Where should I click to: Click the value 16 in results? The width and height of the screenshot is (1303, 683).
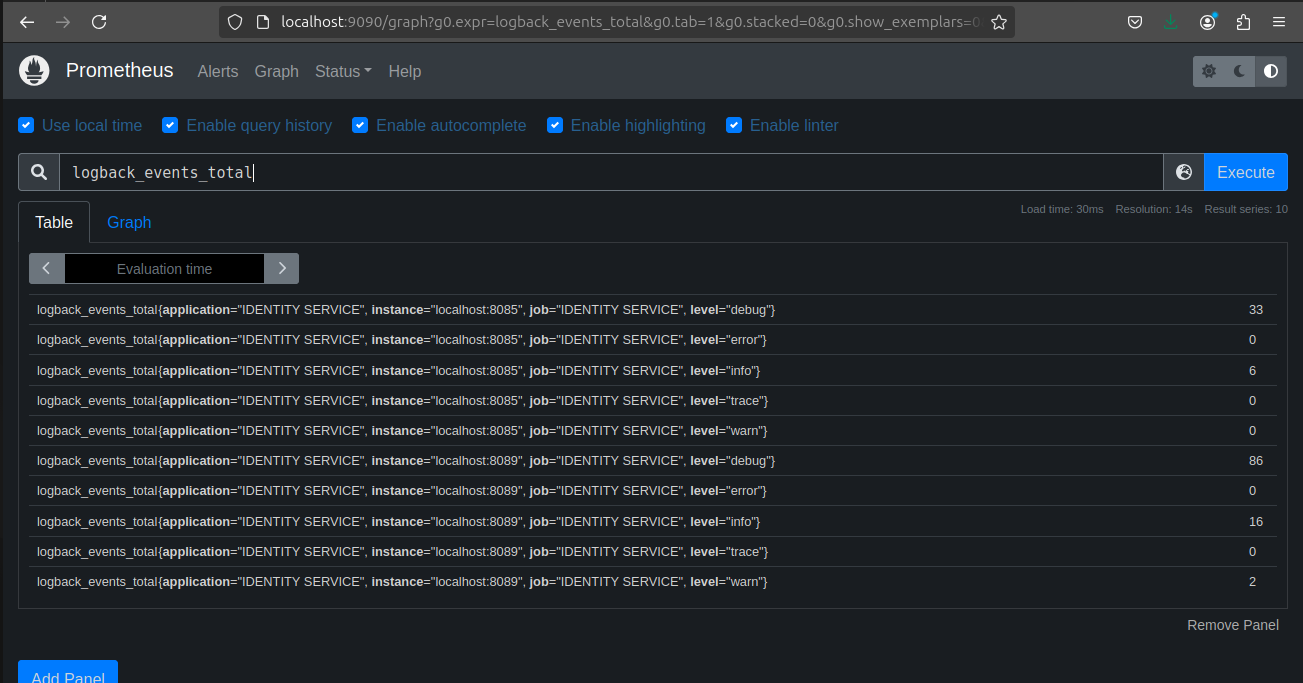[x=1256, y=522]
